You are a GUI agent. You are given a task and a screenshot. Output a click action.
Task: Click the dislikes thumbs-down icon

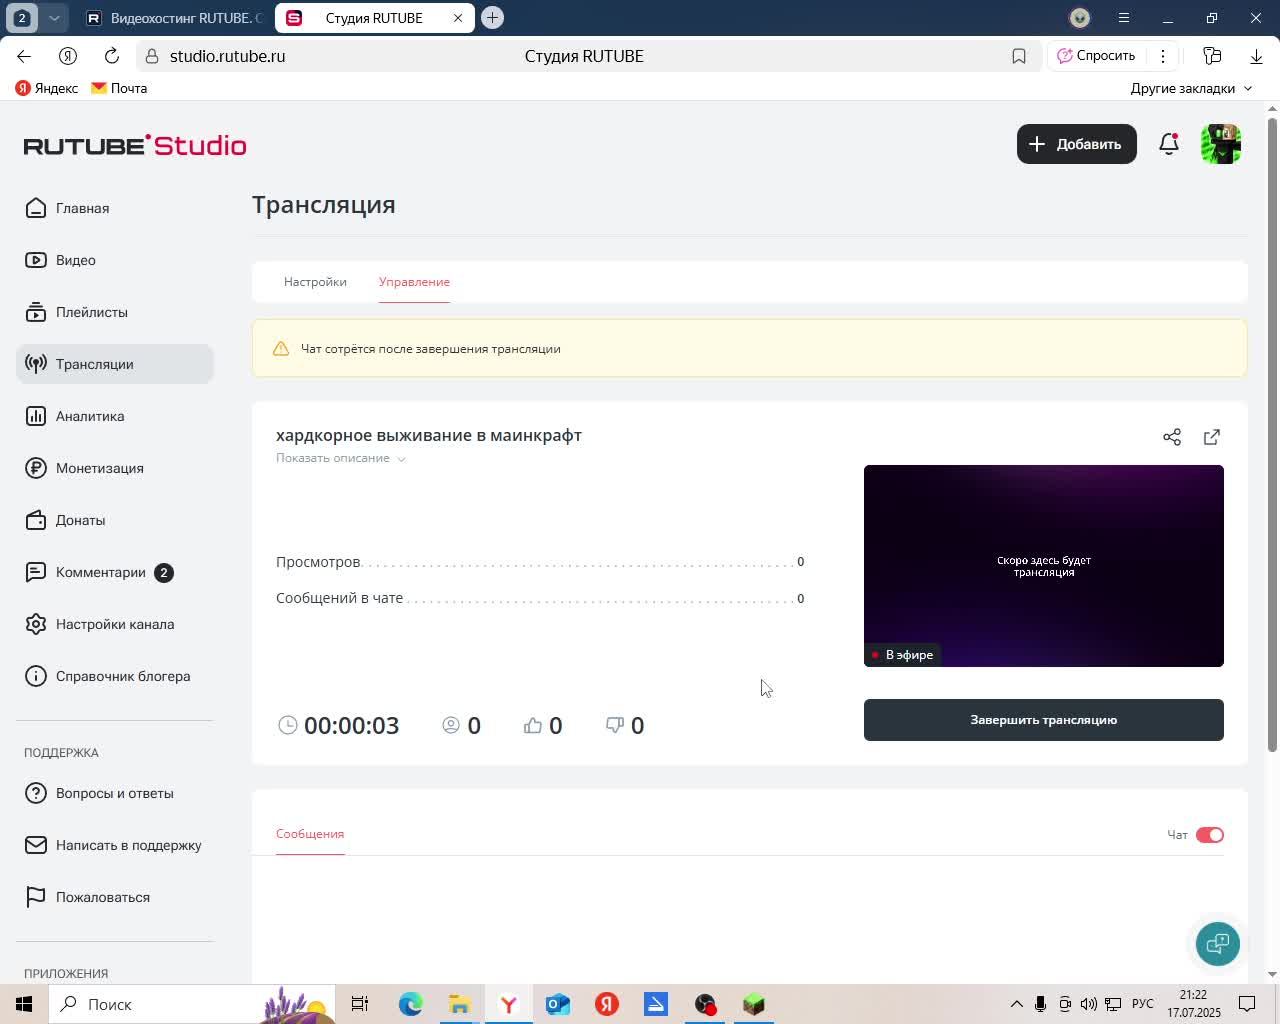pyautogui.click(x=615, y=725)
